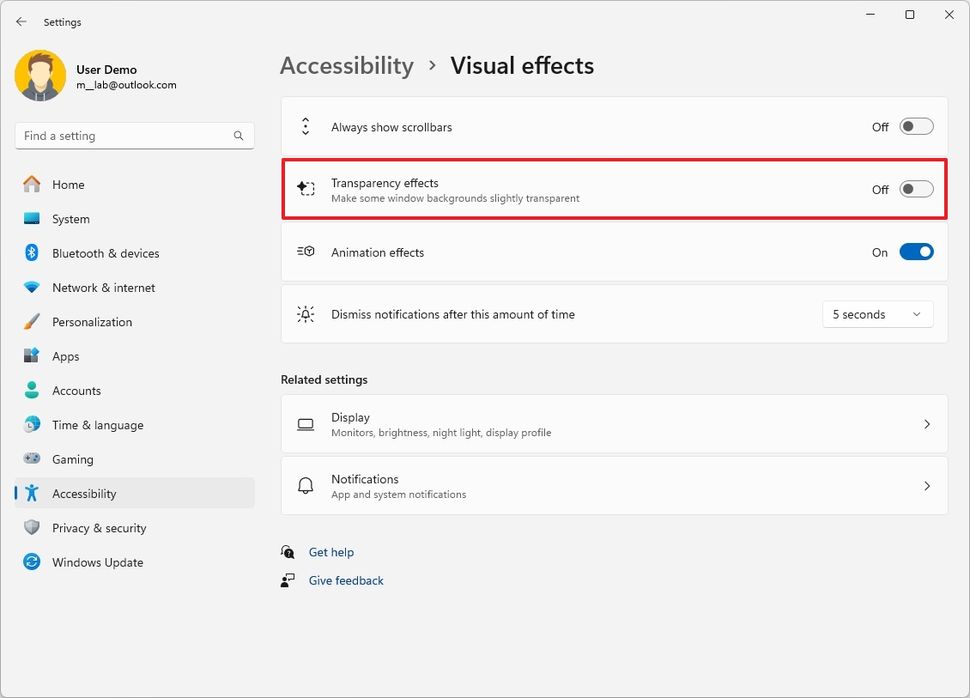Viewport: 970px width, 698px height.
Task: Turn on Transparency effects toggle
Action: [916, 189]
